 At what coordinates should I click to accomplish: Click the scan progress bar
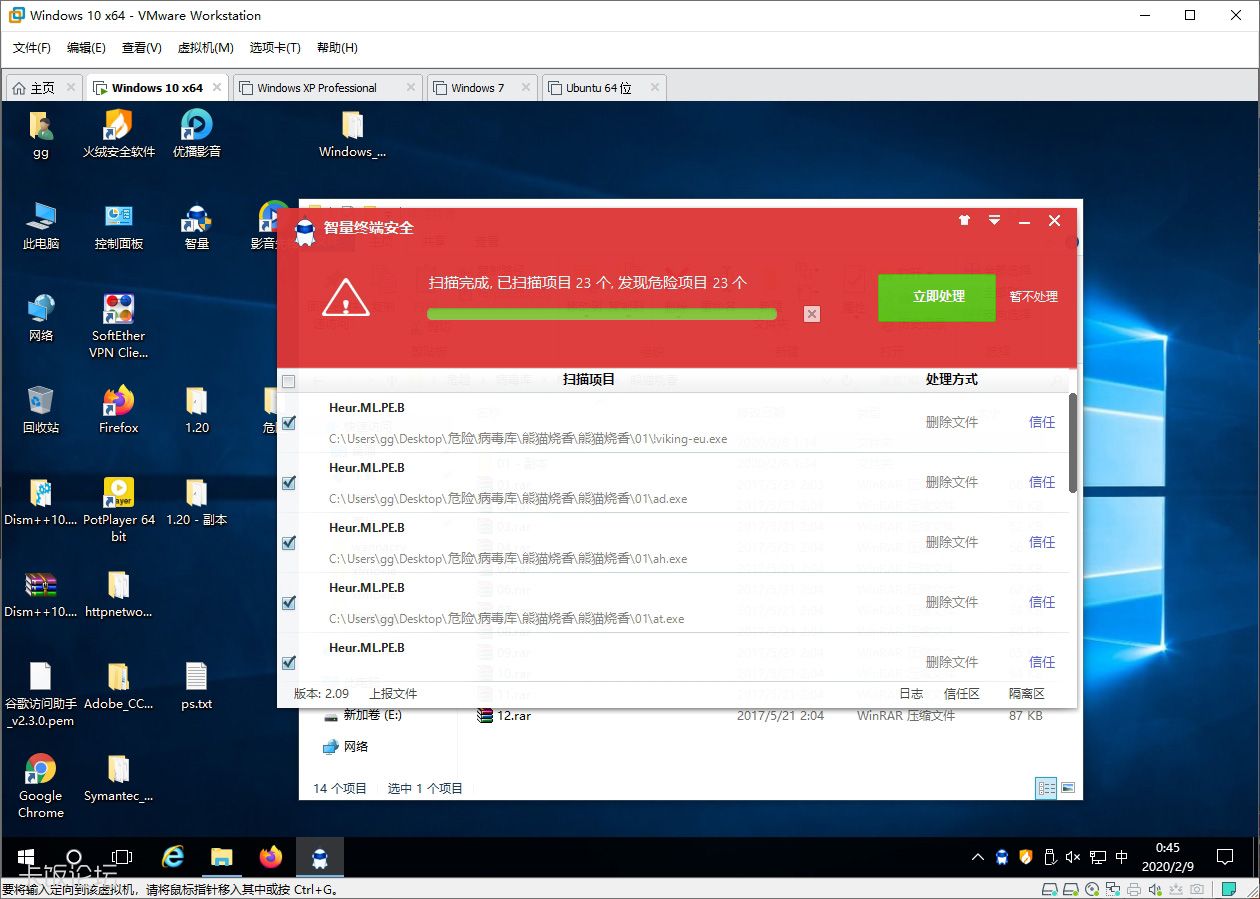[601, 314]
